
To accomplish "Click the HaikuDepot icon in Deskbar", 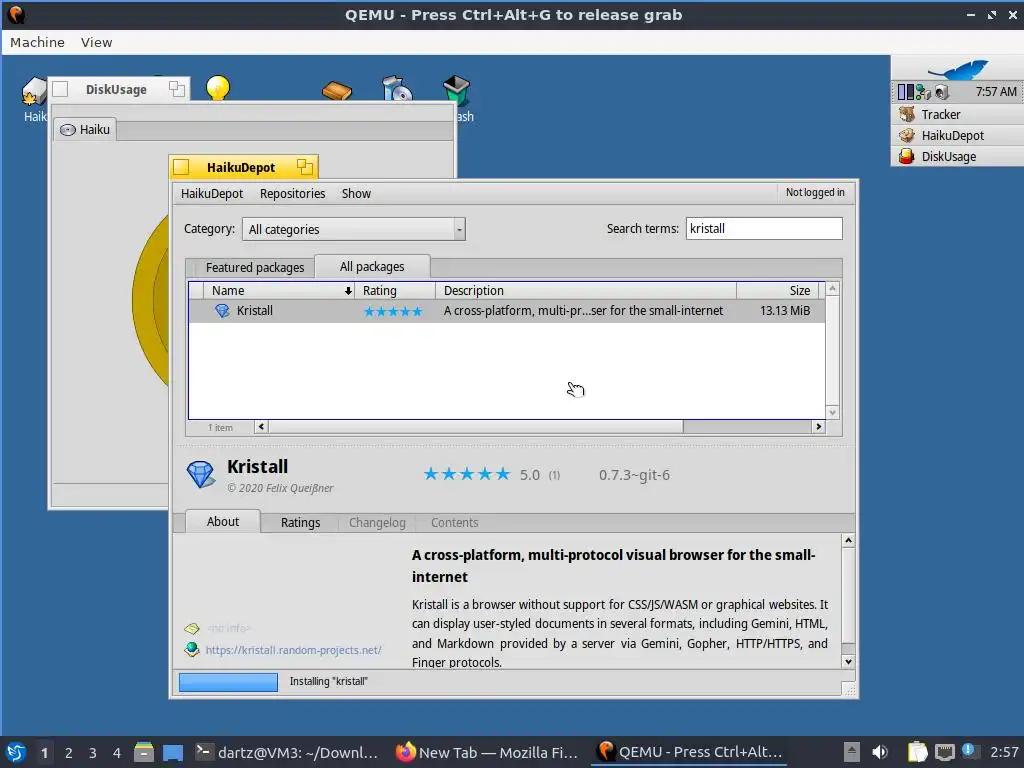I will 906,135.
